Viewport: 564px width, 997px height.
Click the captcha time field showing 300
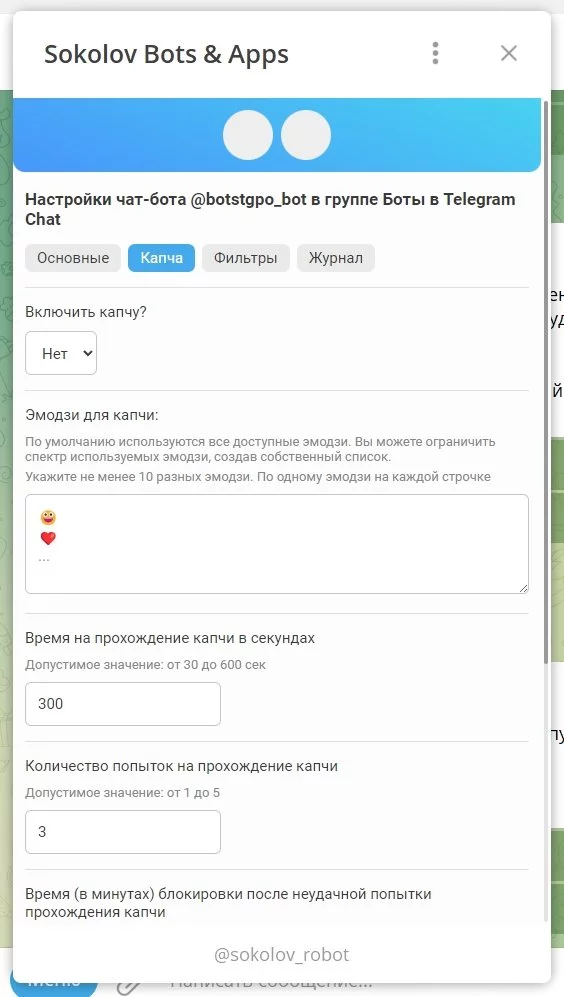tap(123, 704)
